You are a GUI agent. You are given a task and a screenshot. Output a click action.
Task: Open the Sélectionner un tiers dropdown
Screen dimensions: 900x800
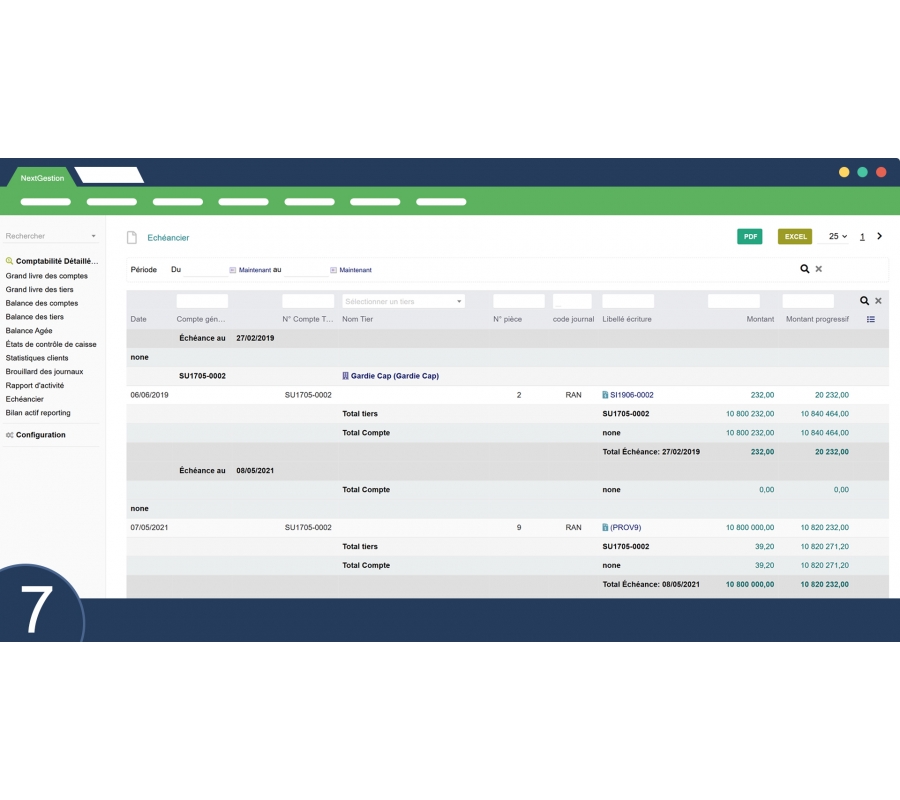(x=403, y=301)
